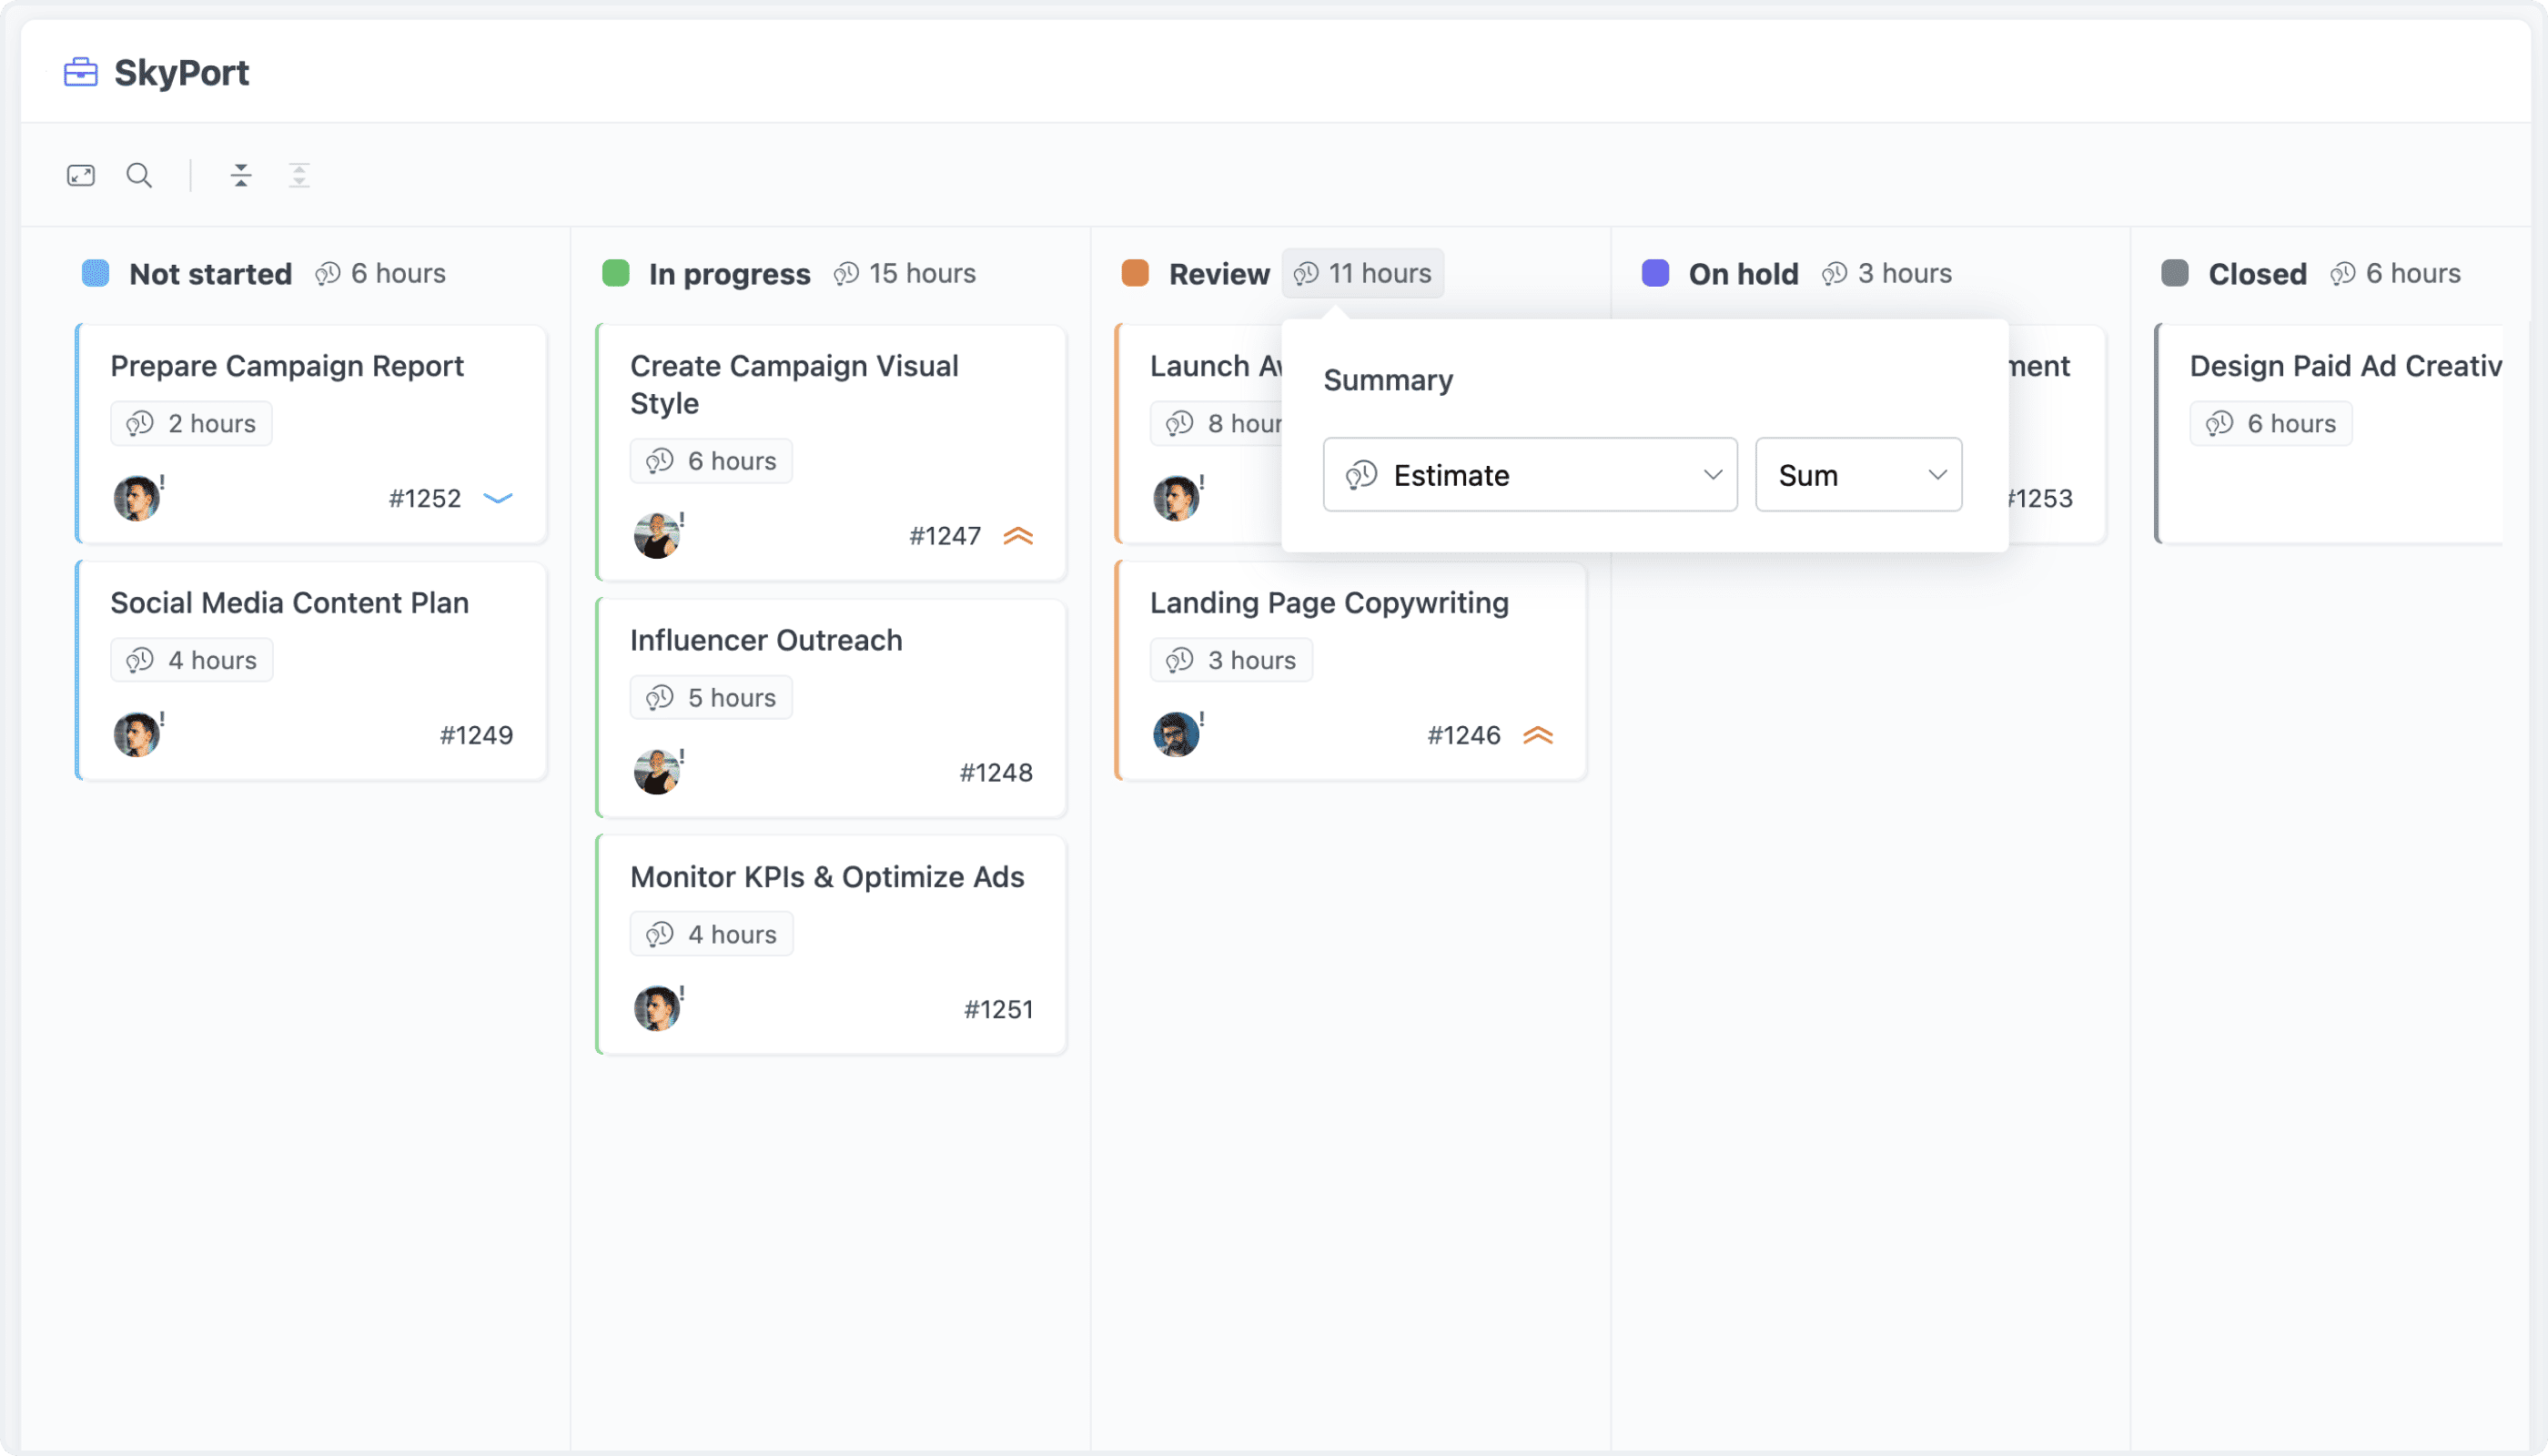Viewport: 2548px width, 1456px height.
Task: Open Social Media Content Plan card
Action: tap(289, 603)
